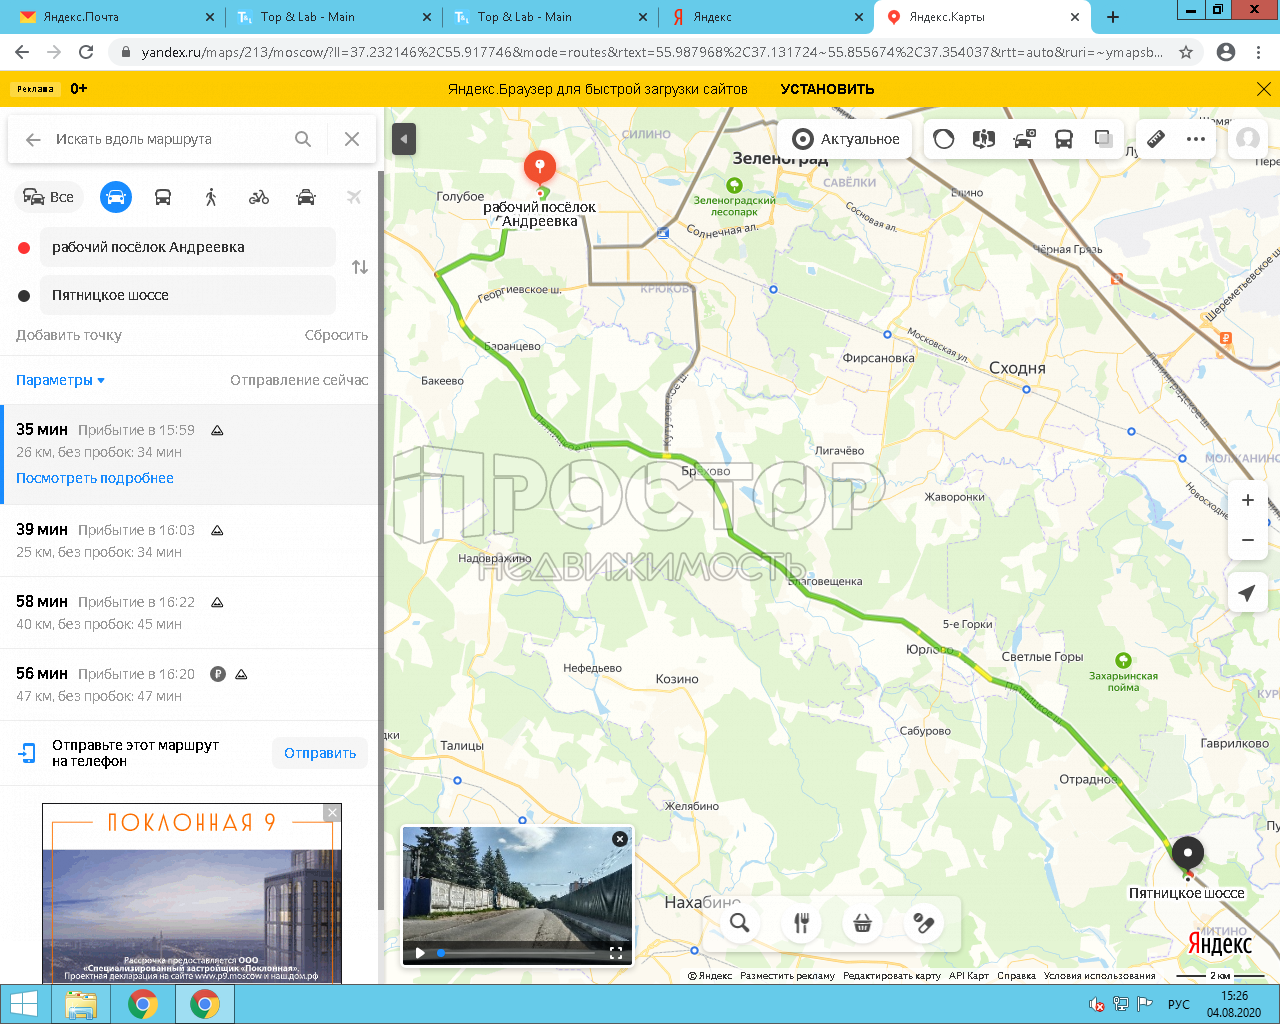Viewport: 1280px width, 1024px height.
Task: Click 'Отправление сейчас' departure time selector
Action: tap(299, 380)
